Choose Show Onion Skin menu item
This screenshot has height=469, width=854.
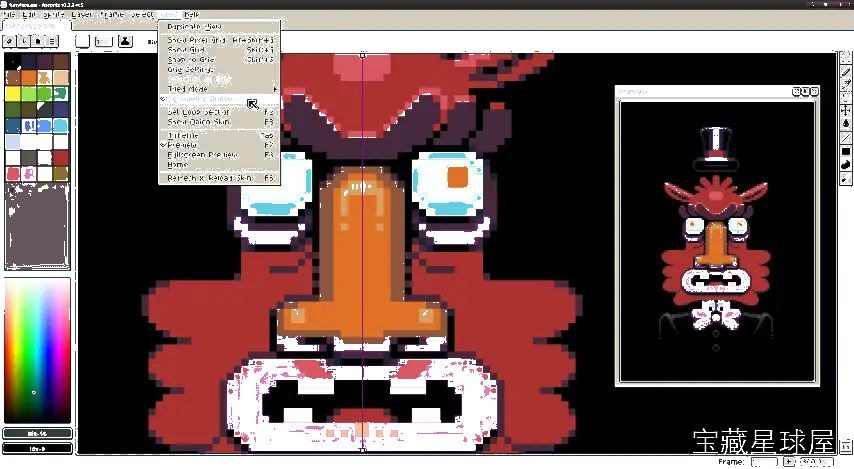pos(219,121)
